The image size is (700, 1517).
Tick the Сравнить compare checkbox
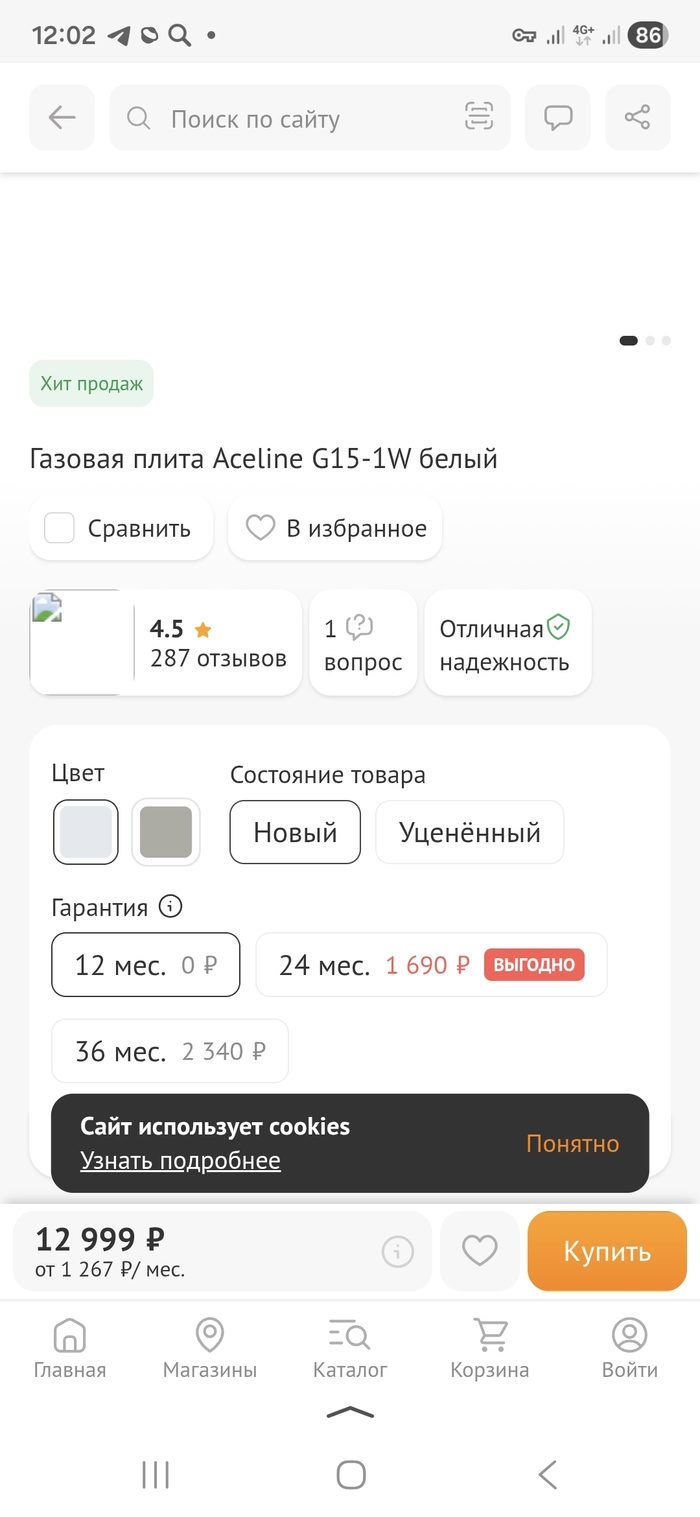pos(60,528)
